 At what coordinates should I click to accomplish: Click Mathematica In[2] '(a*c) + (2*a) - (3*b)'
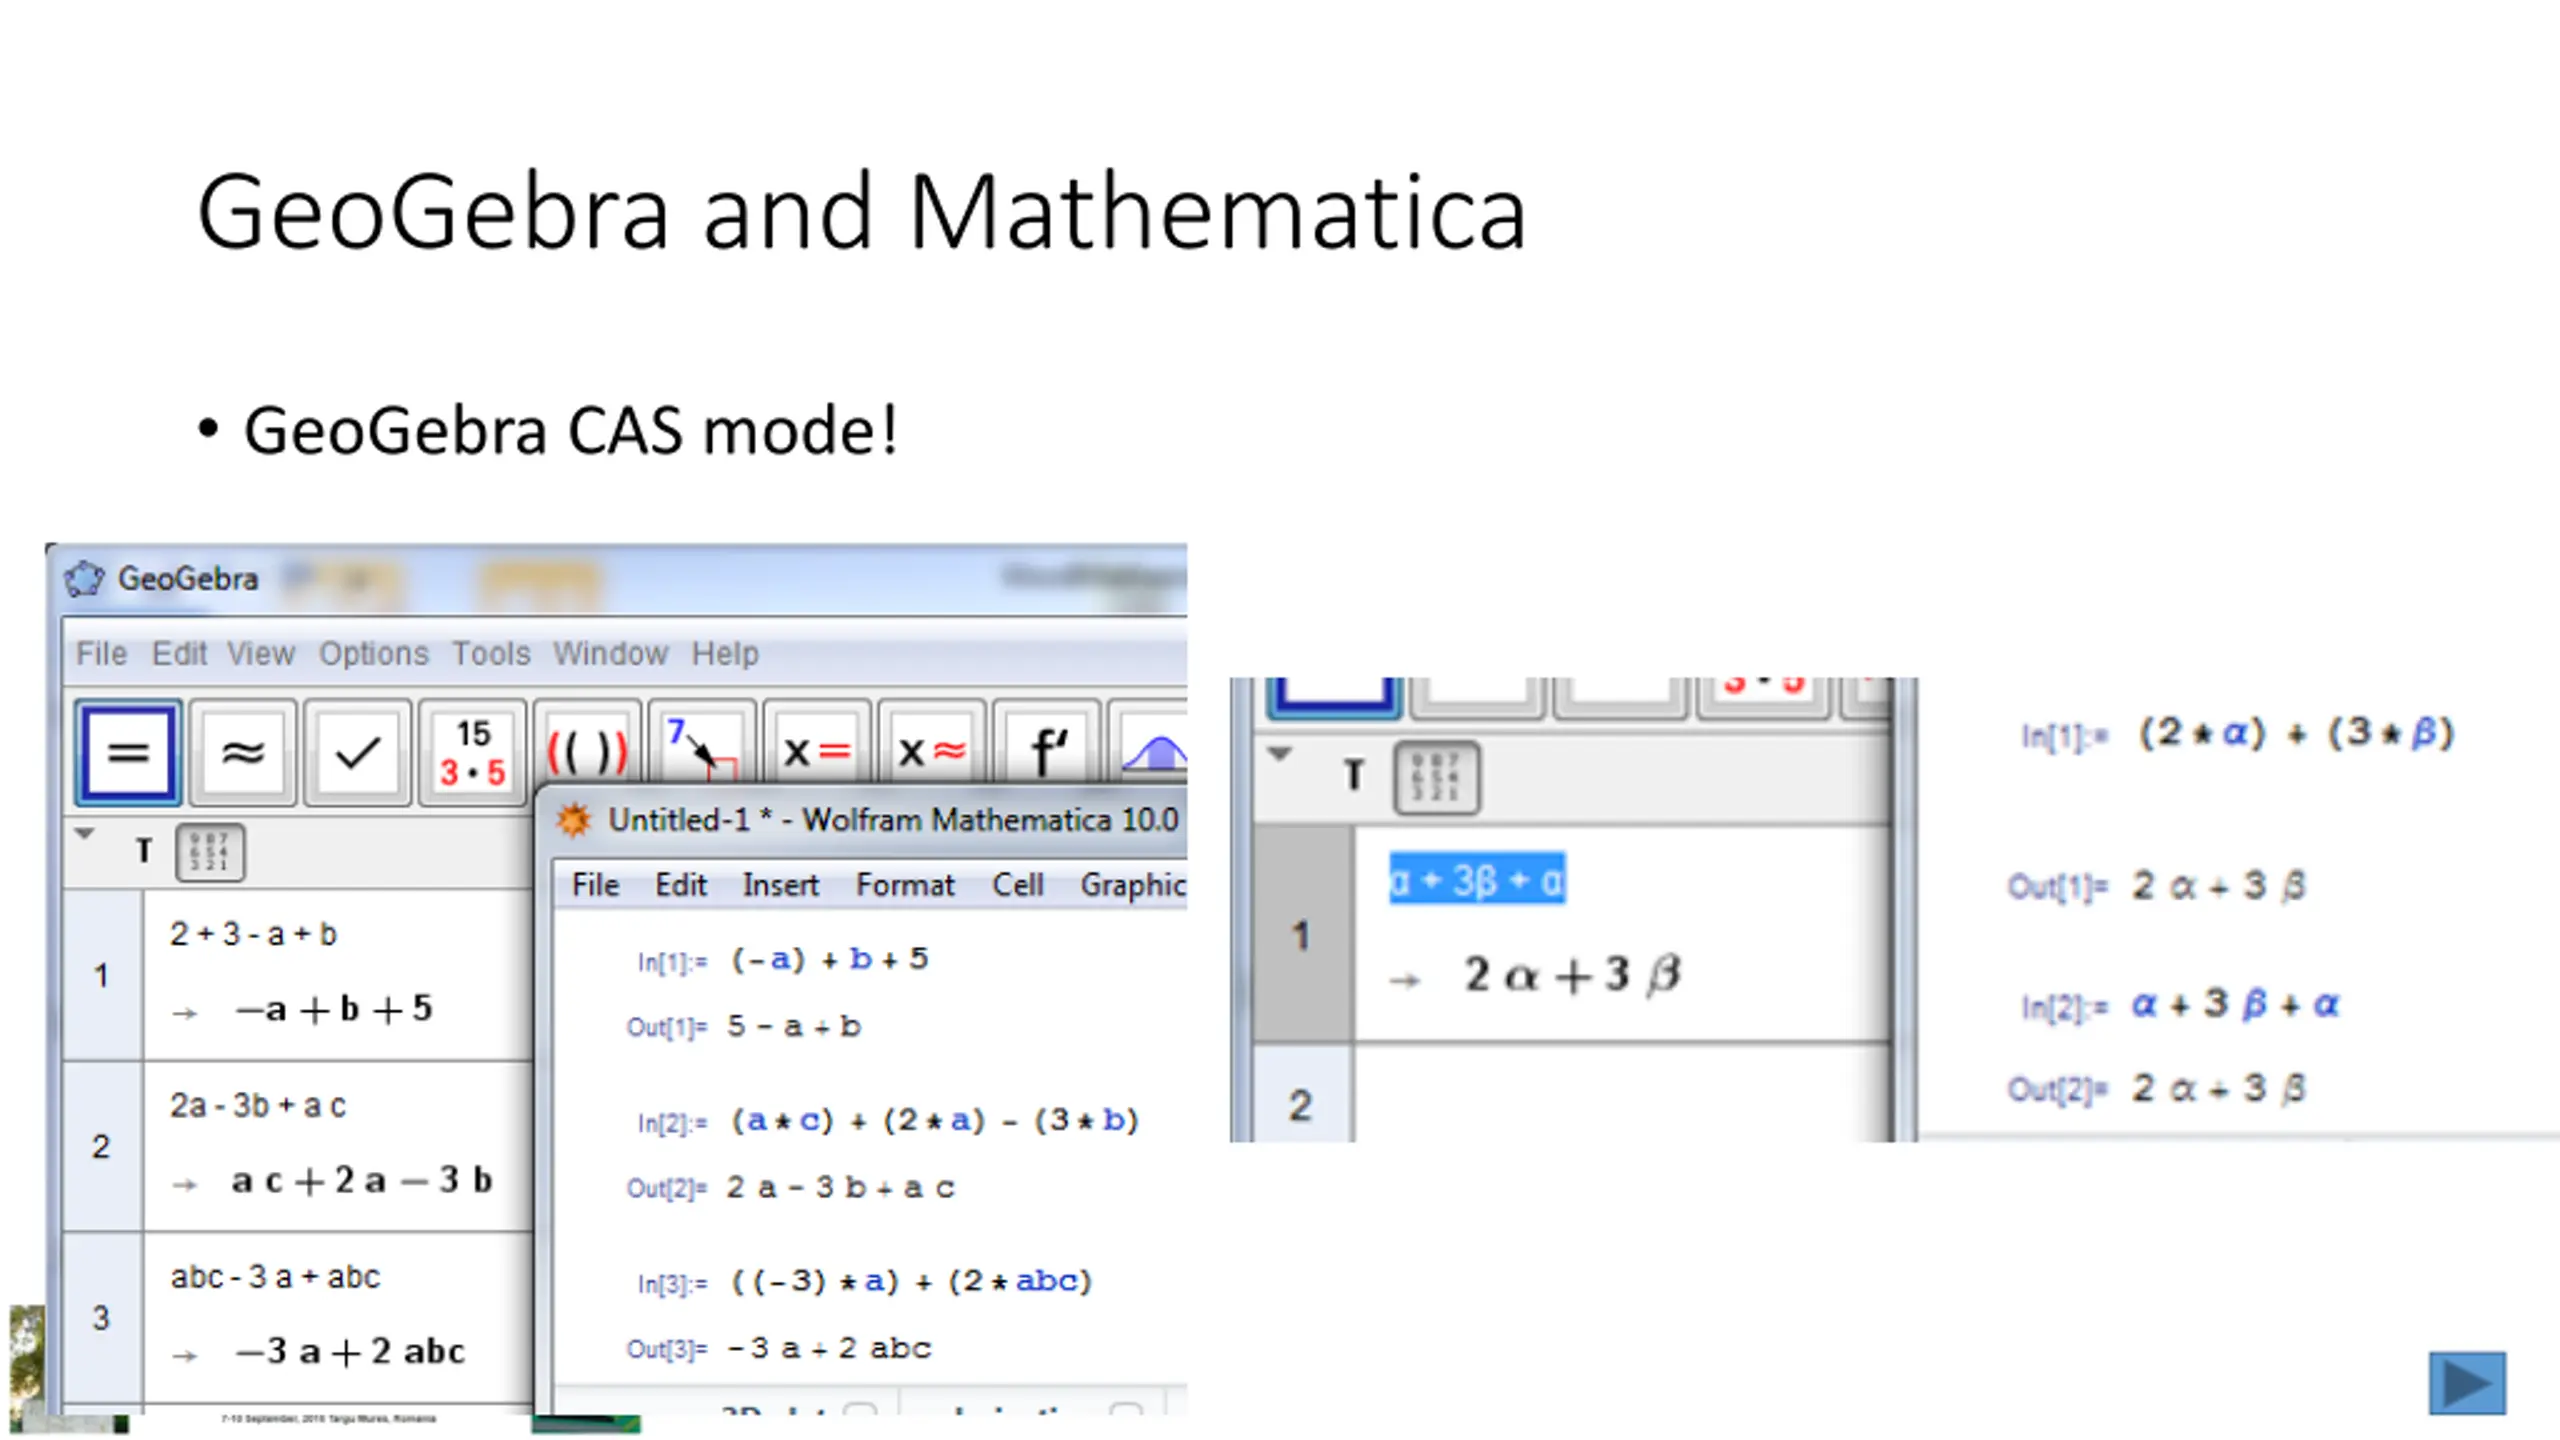pyautogui.click(x=934, y=1120)
